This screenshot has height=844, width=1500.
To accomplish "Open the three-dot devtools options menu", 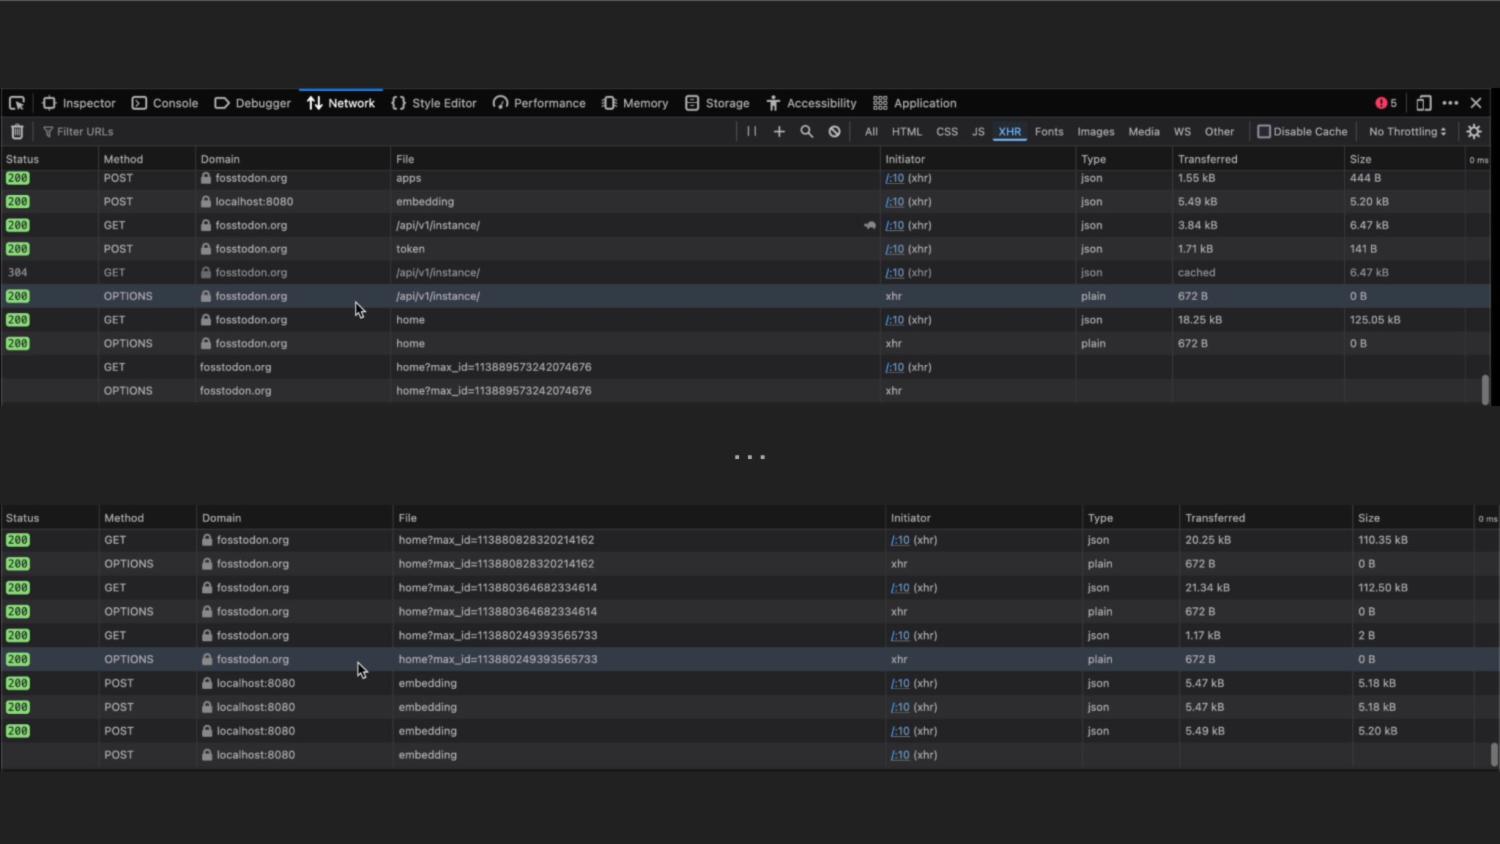I will coord(1450,103).
